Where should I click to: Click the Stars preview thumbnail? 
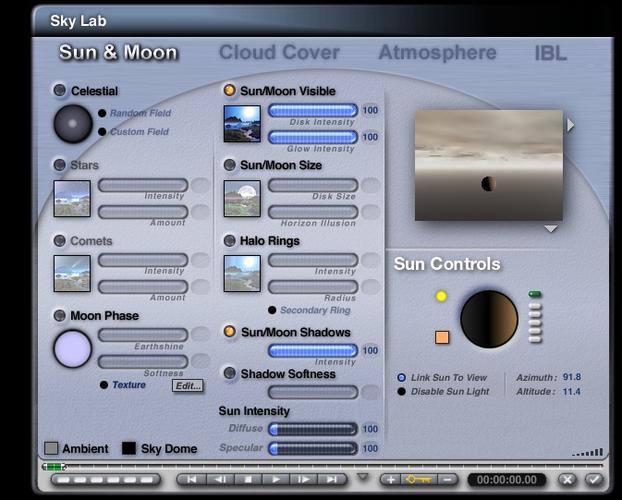coord(72,198)
